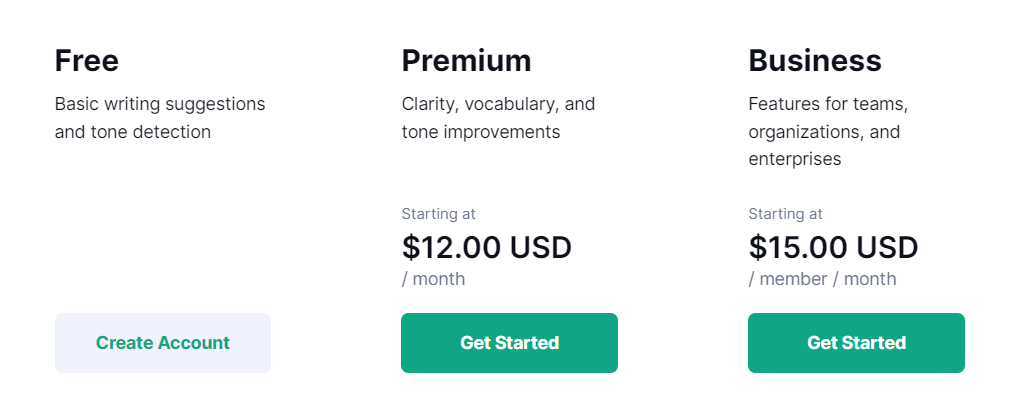This screenshot has width=1018, height=408.
Task: Click the "Features for teams," text line
Action: [x=827, y=103]
